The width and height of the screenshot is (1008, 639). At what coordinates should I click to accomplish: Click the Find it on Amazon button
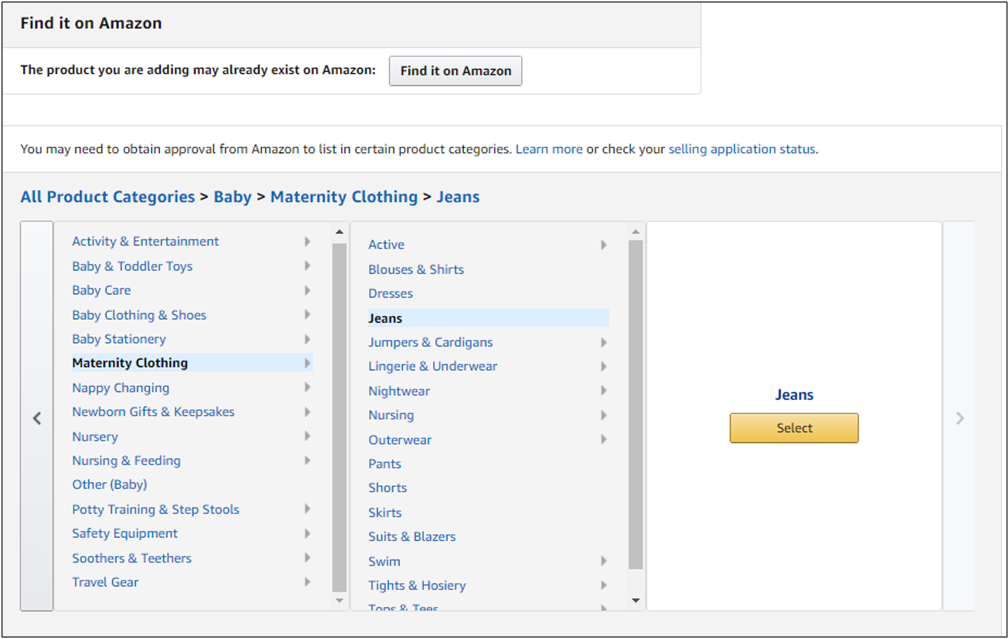pyautogui.click(x=455, y=71)
